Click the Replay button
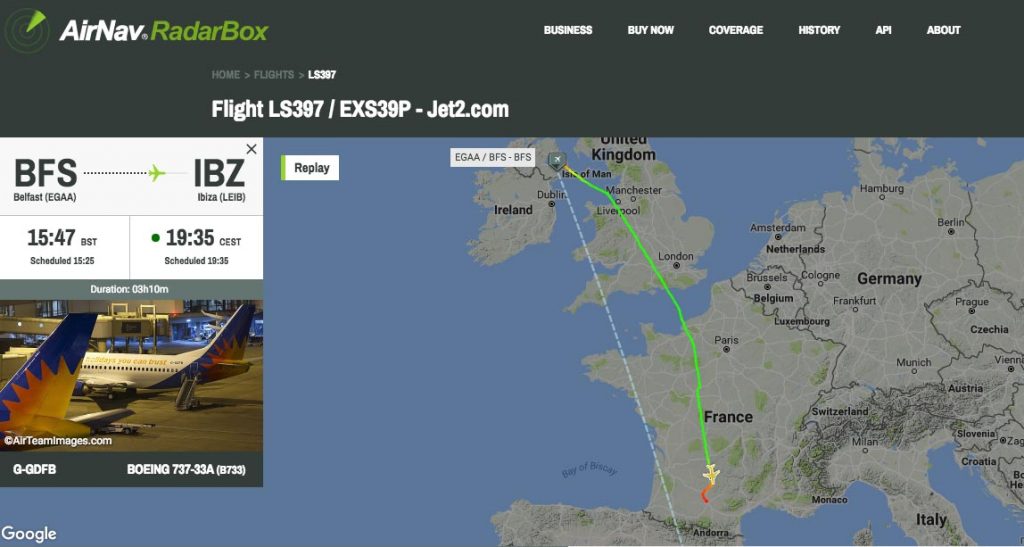Viewport: 1024px width, 547px height. click(x=310, y=168)
